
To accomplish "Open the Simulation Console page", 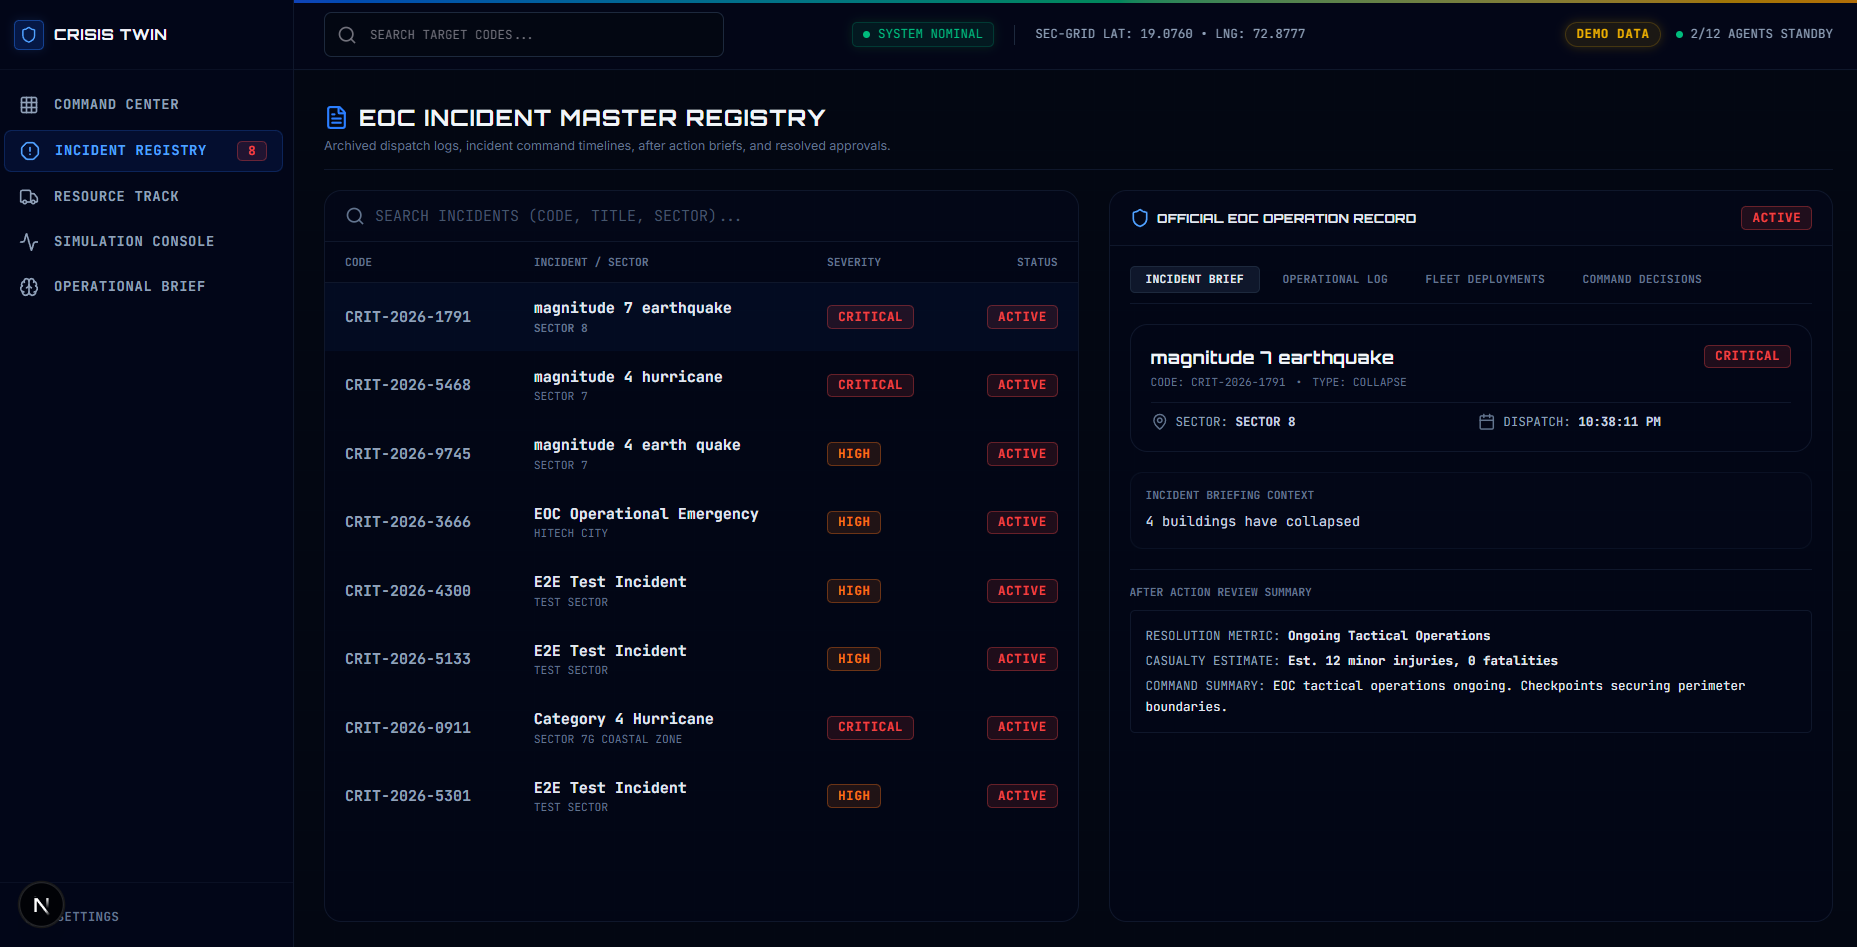I will (144, 242).
